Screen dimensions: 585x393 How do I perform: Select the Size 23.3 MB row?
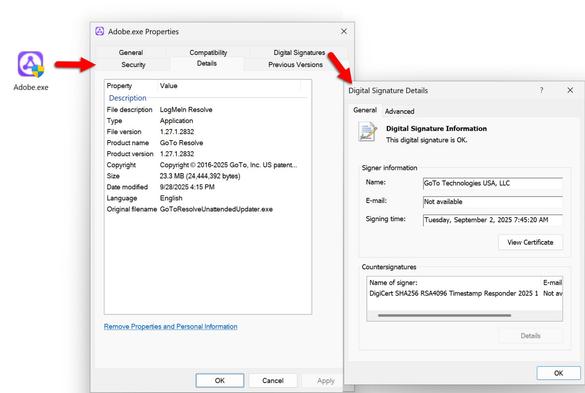tap(208, 176)
